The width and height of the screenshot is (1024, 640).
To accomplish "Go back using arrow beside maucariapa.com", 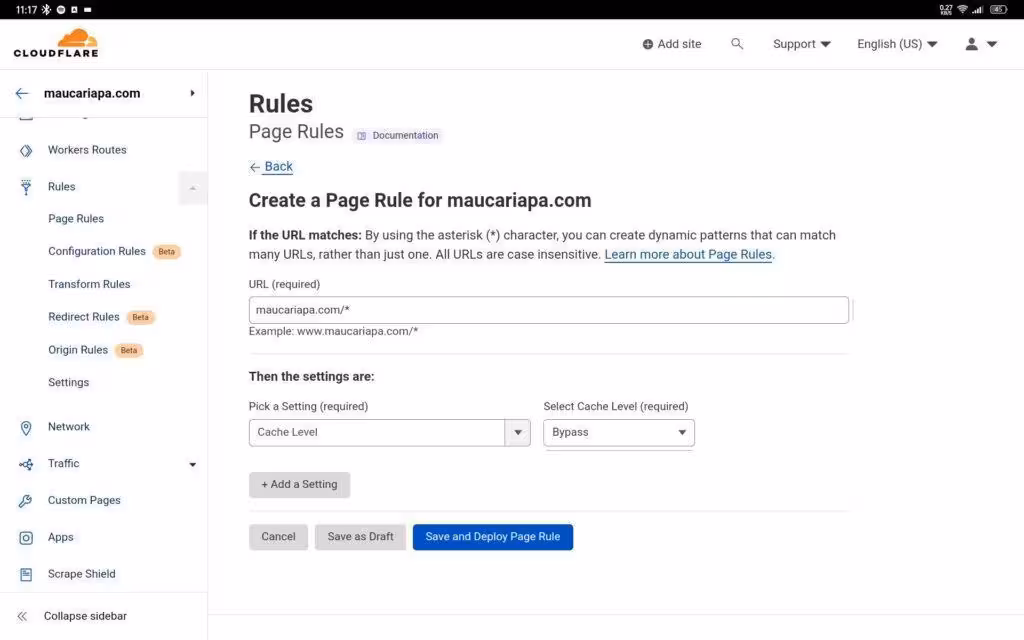I will [22, 93].
